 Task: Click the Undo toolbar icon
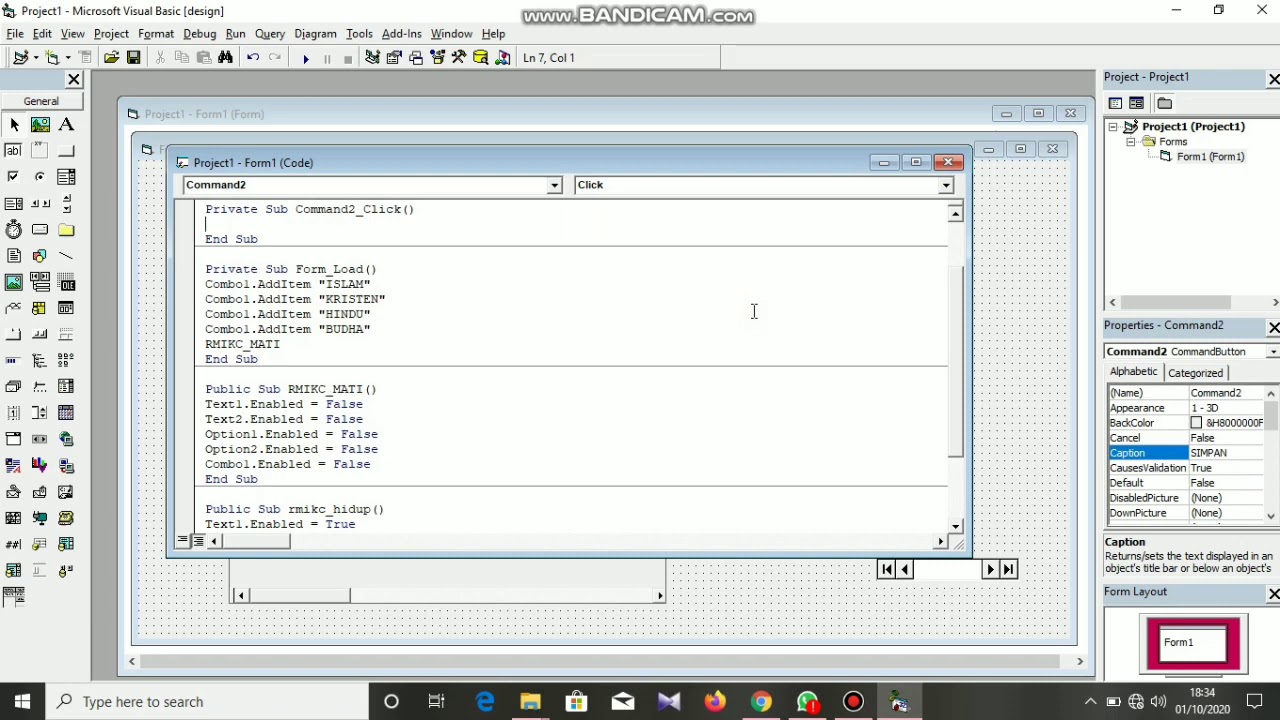[x=253, y=58]
